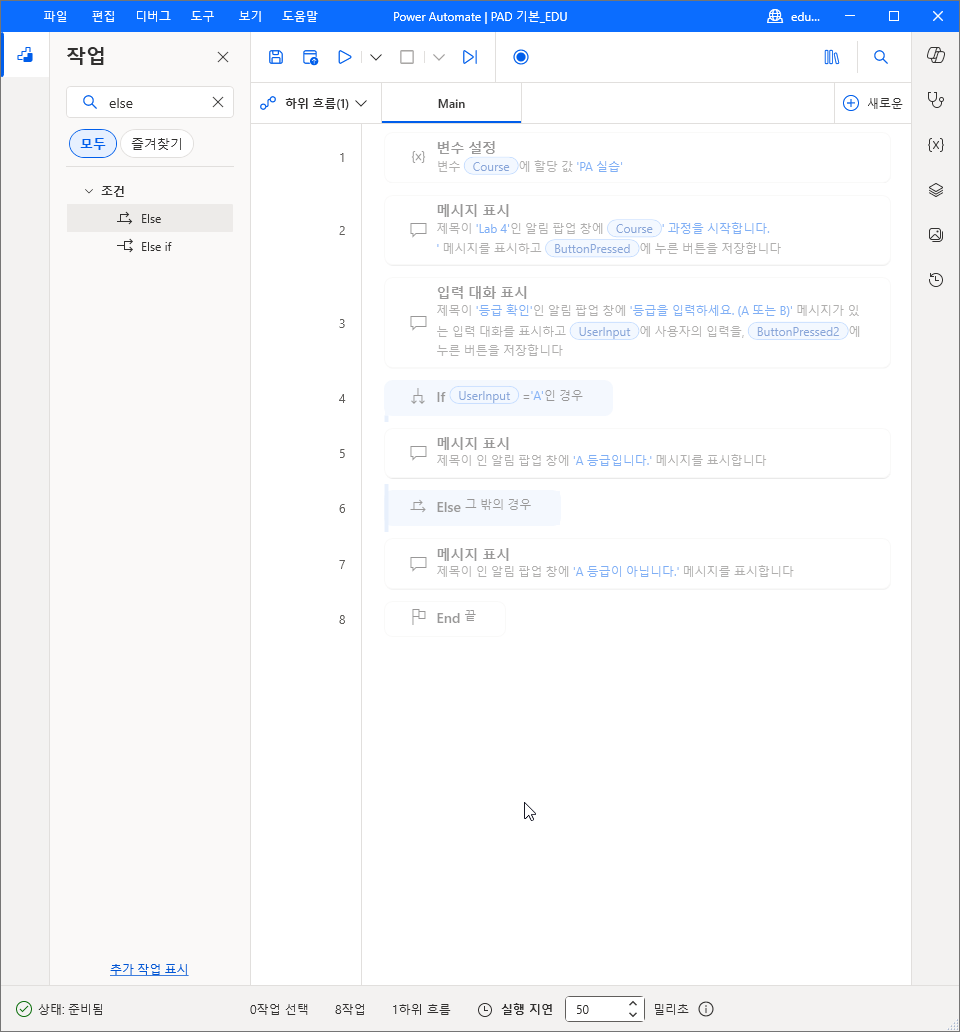Click the 8작업 status bar entry
Viewport: 960px width, 1032px height.
[349, 1009]
